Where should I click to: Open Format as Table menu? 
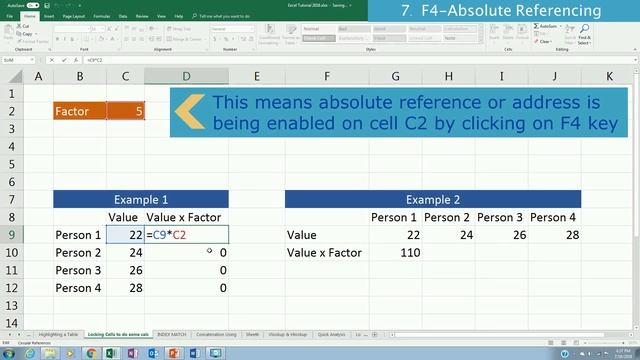coord(291,34)
